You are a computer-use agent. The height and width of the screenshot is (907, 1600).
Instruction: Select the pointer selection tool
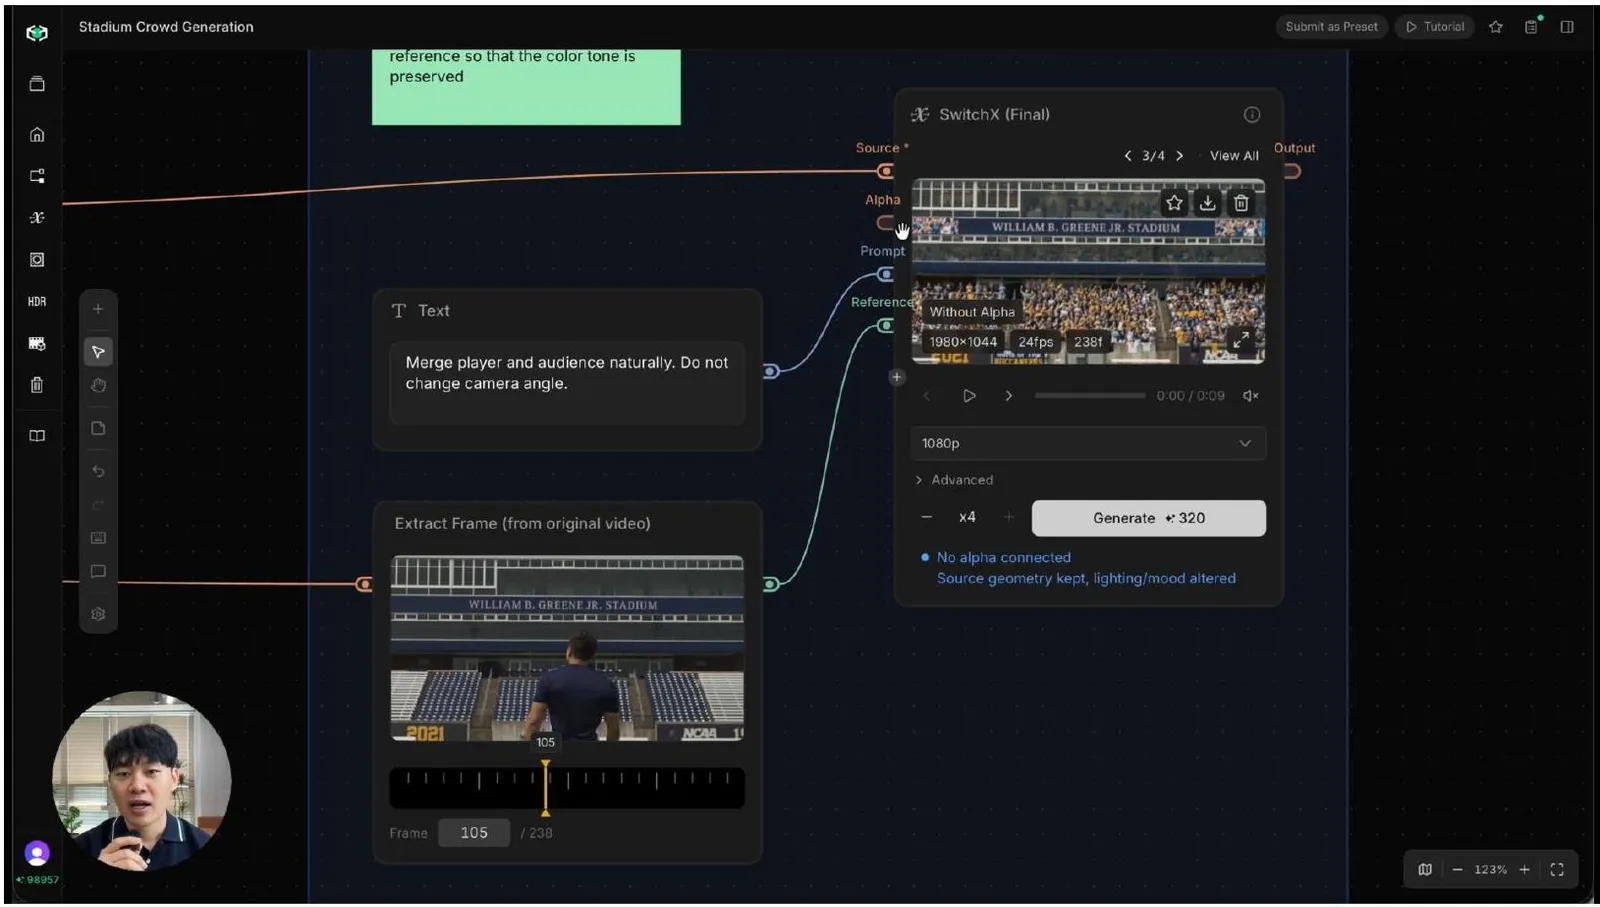[98, 352]
